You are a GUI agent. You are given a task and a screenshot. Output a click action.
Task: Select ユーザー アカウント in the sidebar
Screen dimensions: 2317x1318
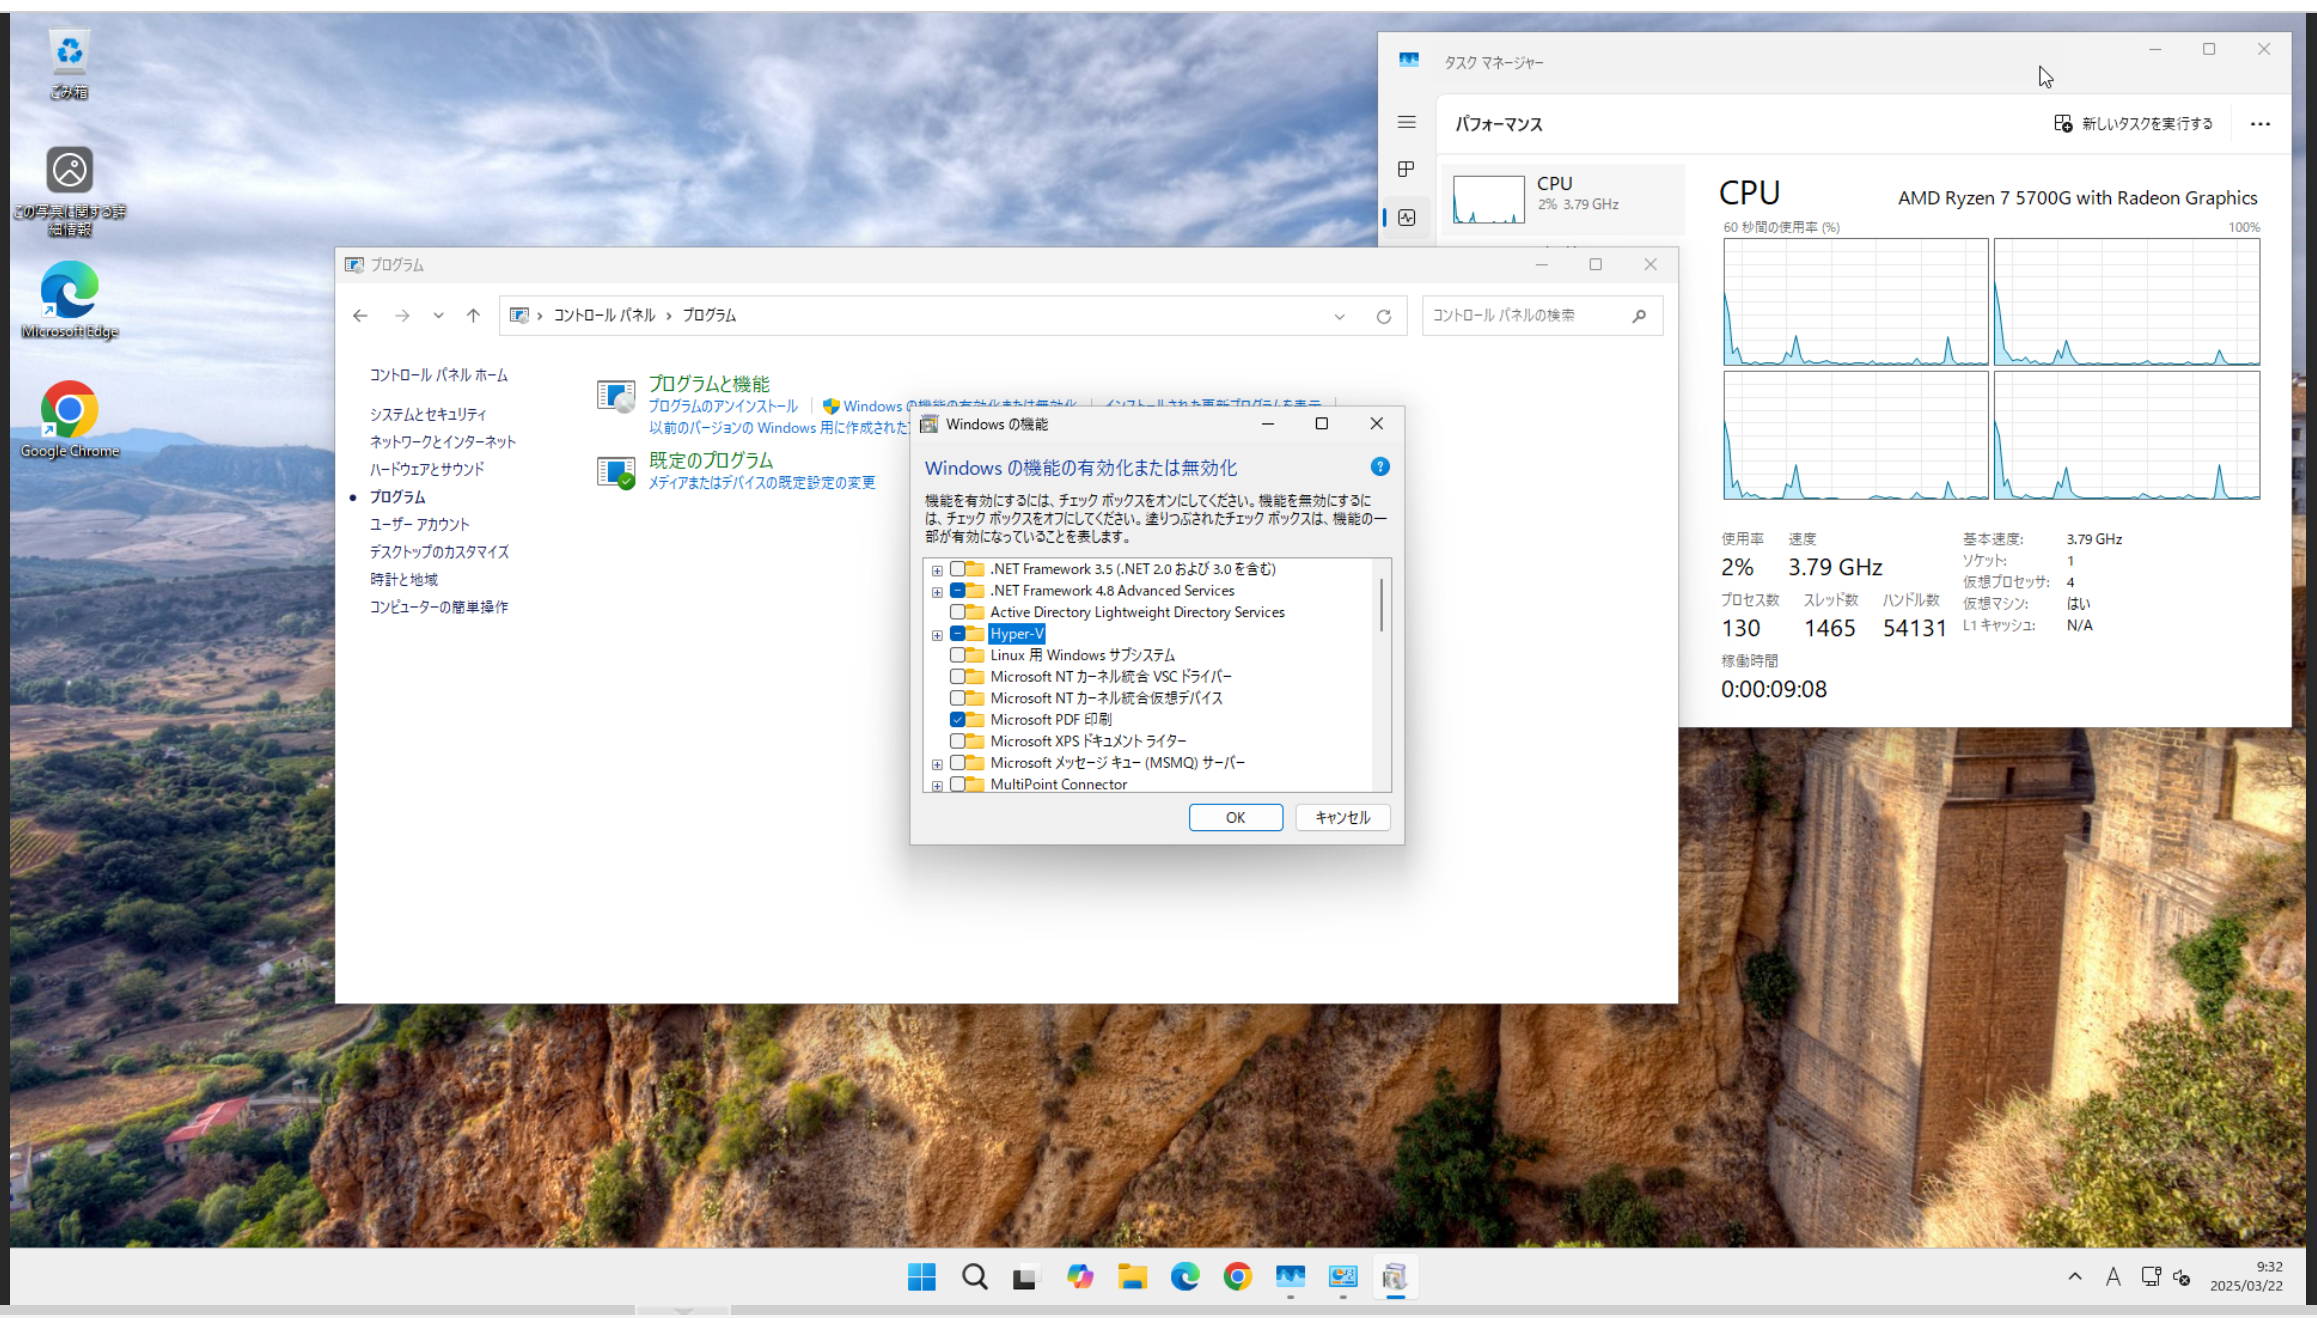click(419, 524)
